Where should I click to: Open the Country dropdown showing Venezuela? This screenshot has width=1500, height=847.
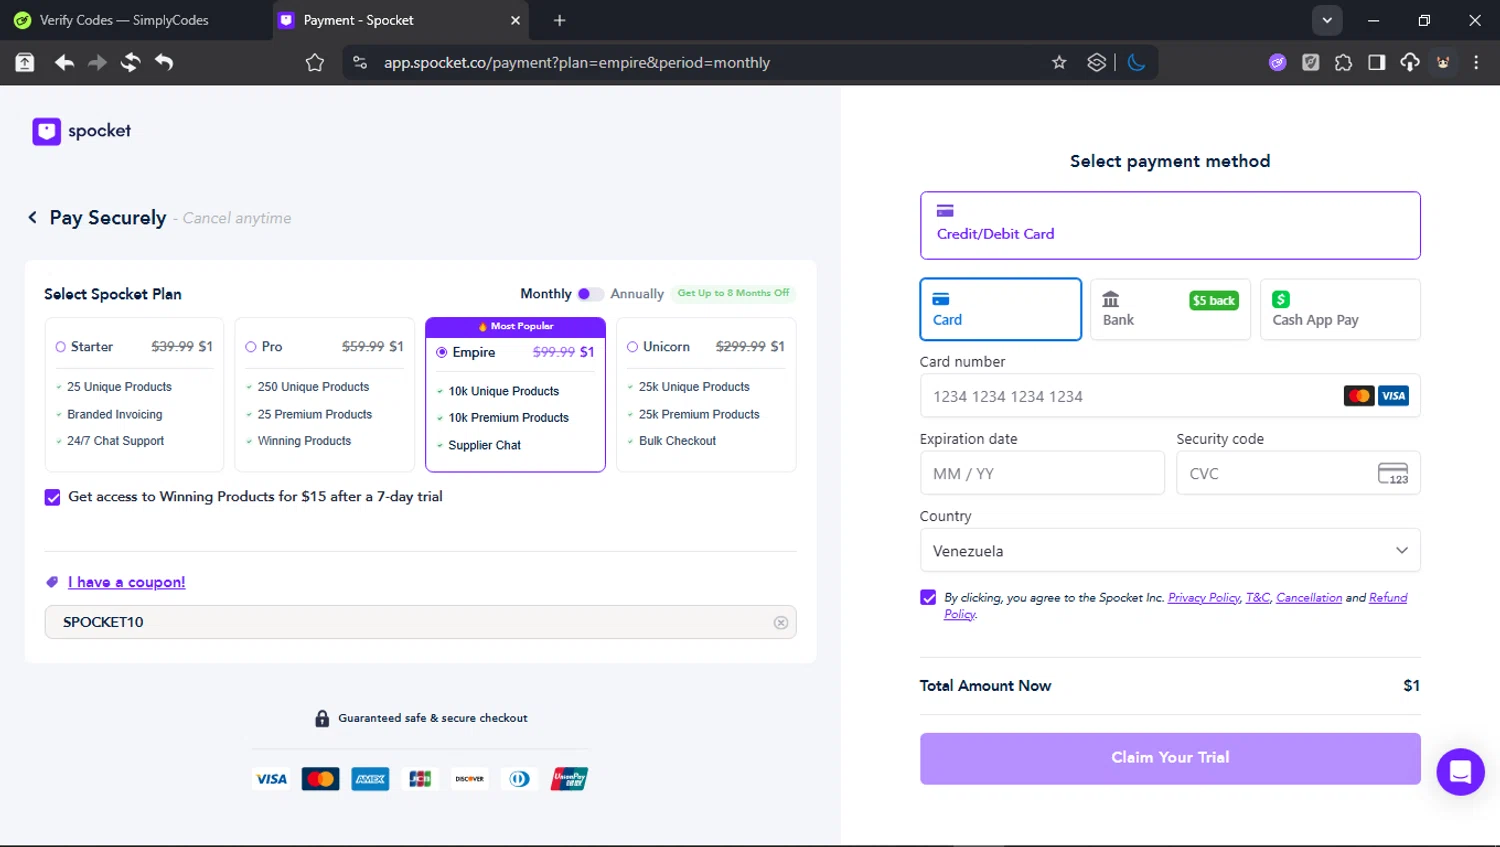point(1170,551)
